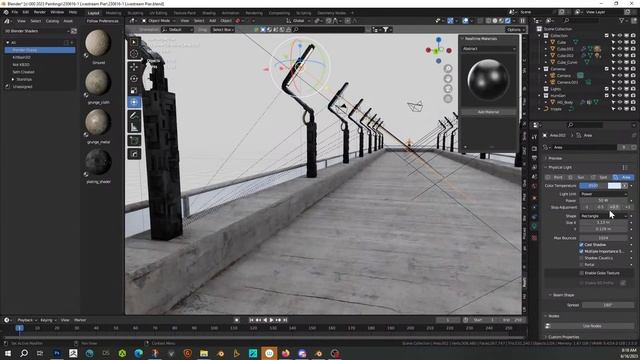Image resolution: width=640 pixels, height=360 pixels.
Task: Hide the Cameras collection with its eye icon
Action: point(620,69)
